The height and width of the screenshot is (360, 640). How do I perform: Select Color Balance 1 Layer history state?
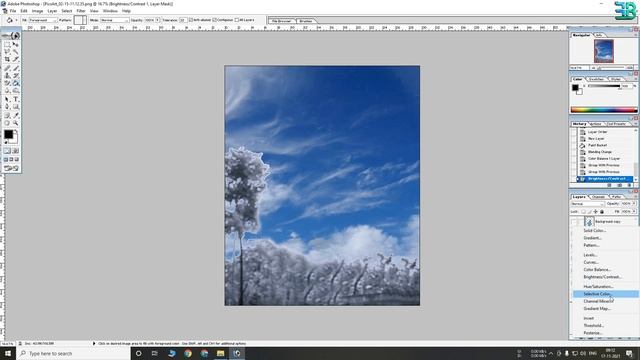[604, 158]
